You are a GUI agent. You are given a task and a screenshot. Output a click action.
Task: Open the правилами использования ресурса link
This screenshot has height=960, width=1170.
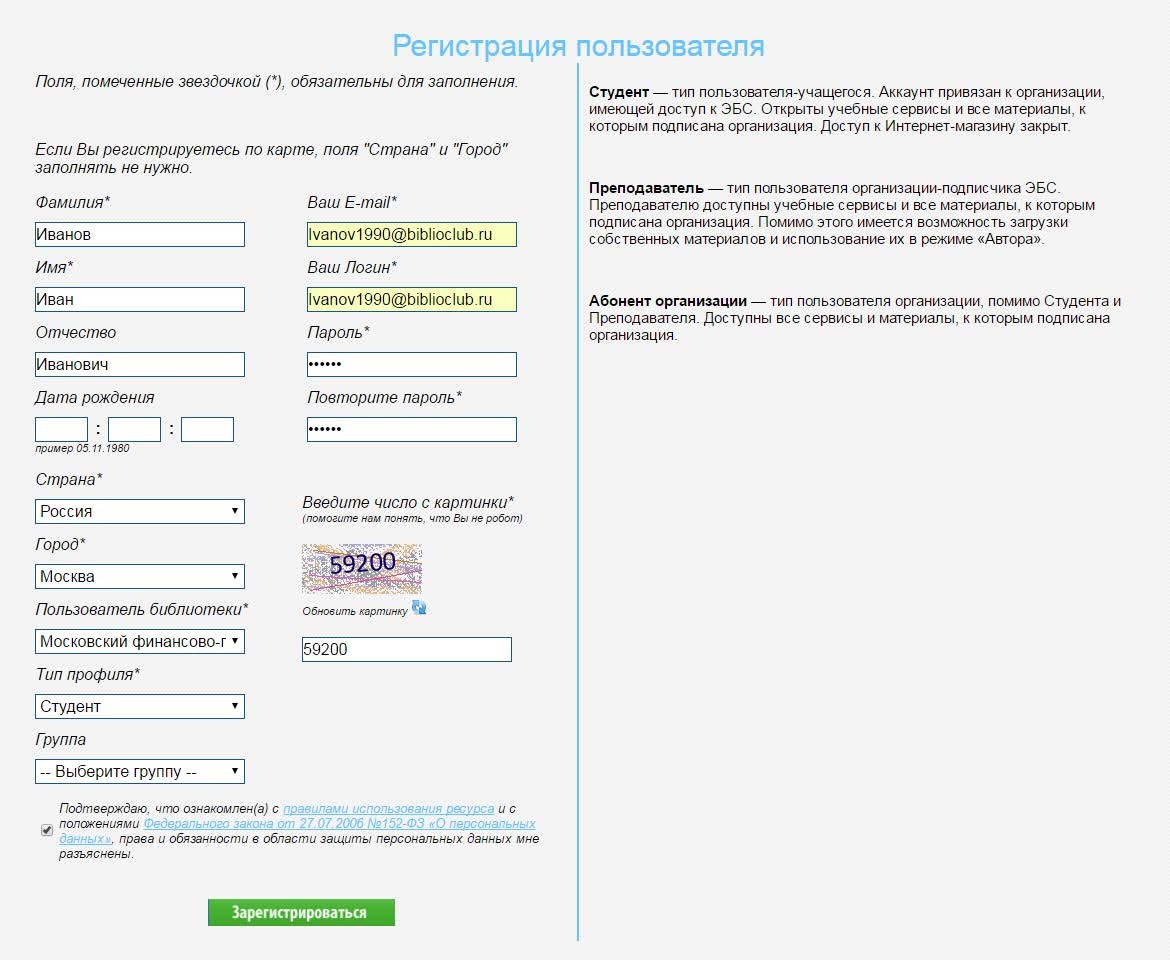coord(388,809)
